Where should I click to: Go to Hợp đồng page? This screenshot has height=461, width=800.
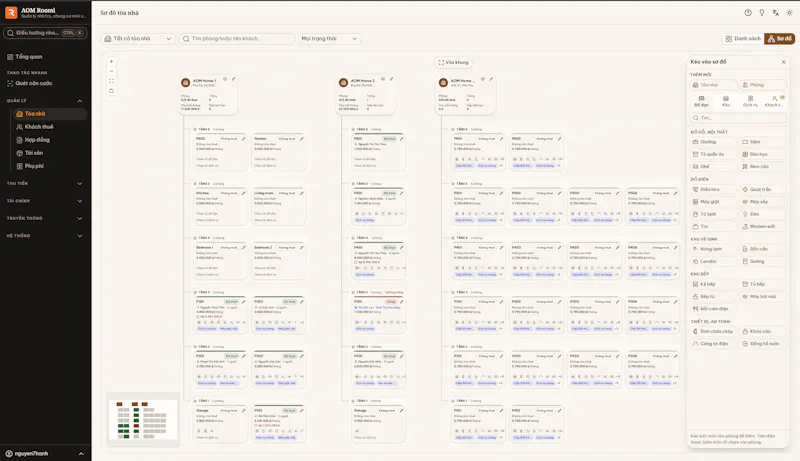pos(49,140)
